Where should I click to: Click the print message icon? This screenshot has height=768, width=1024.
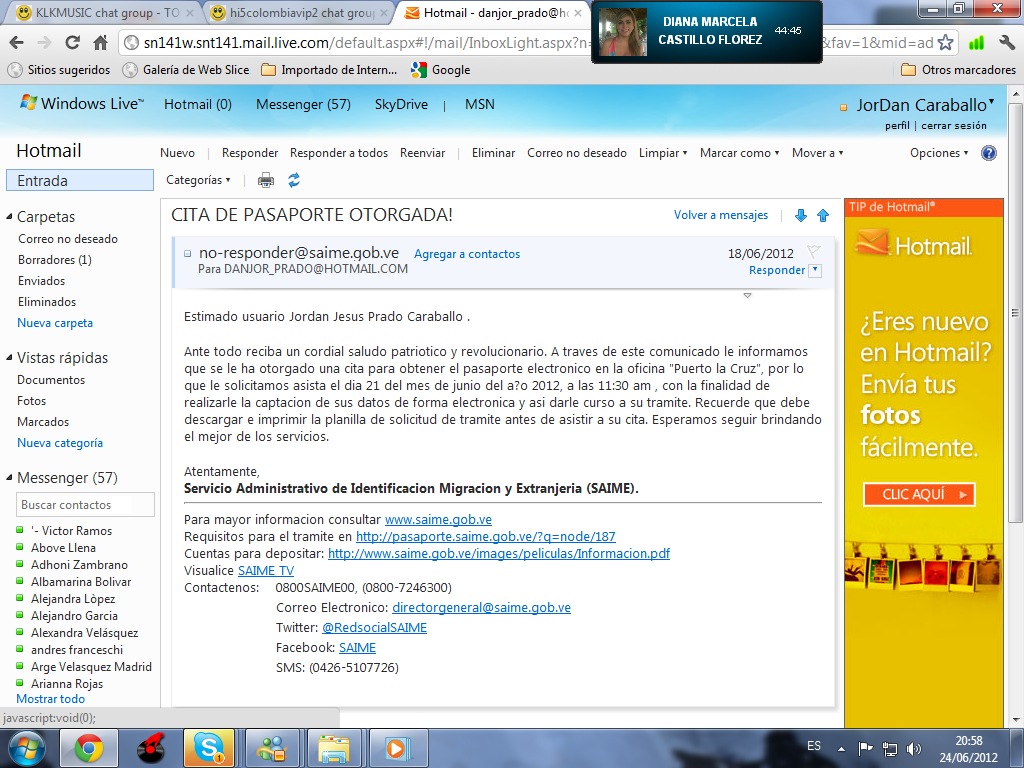pos(266,180)
